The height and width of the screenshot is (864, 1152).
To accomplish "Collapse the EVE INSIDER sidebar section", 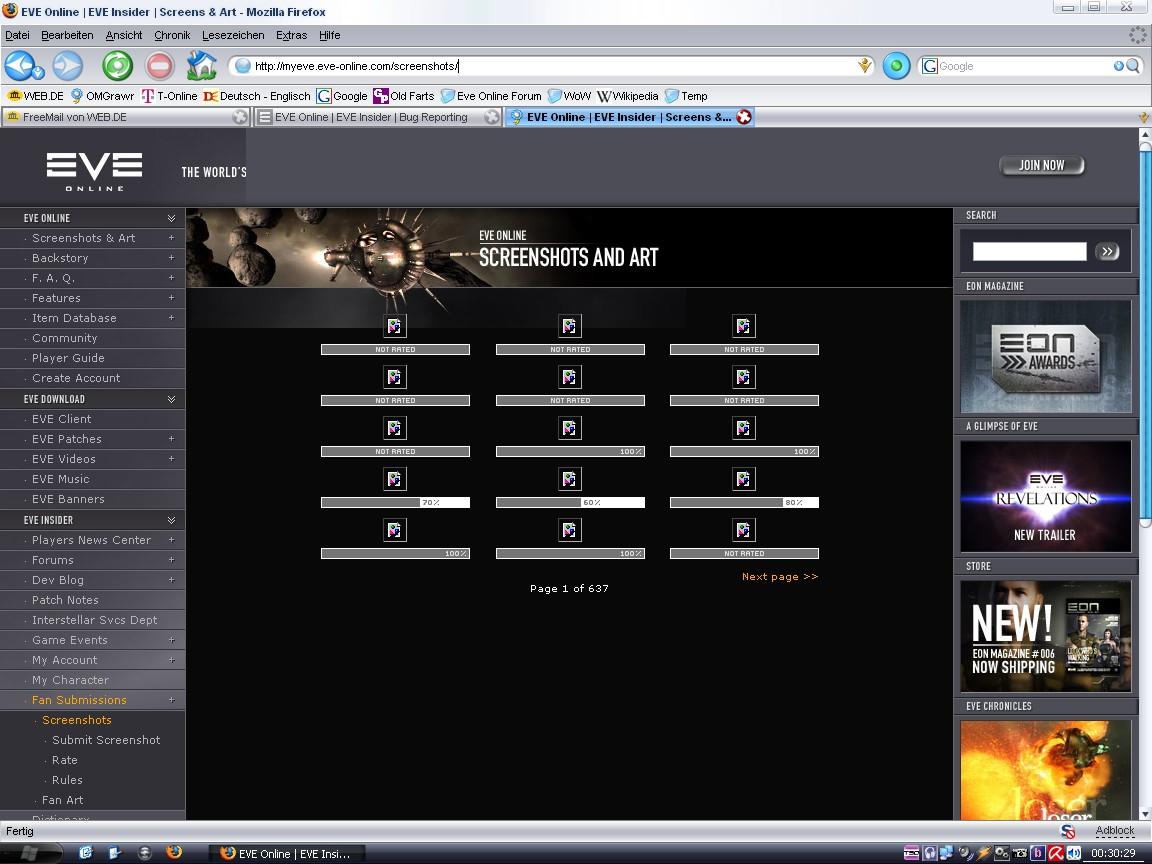I will click(171, 520).
